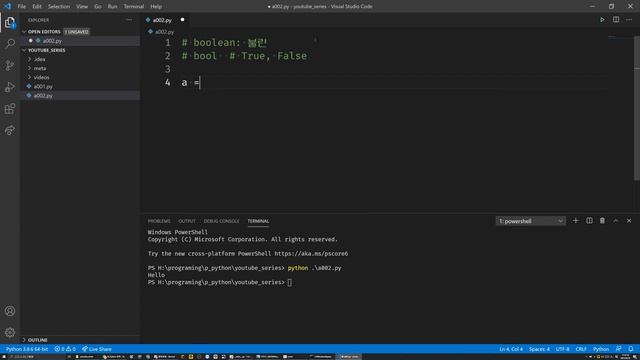Open the Live Share view in activity bar
Screen dimensions: 640x360
click(10, 130)
